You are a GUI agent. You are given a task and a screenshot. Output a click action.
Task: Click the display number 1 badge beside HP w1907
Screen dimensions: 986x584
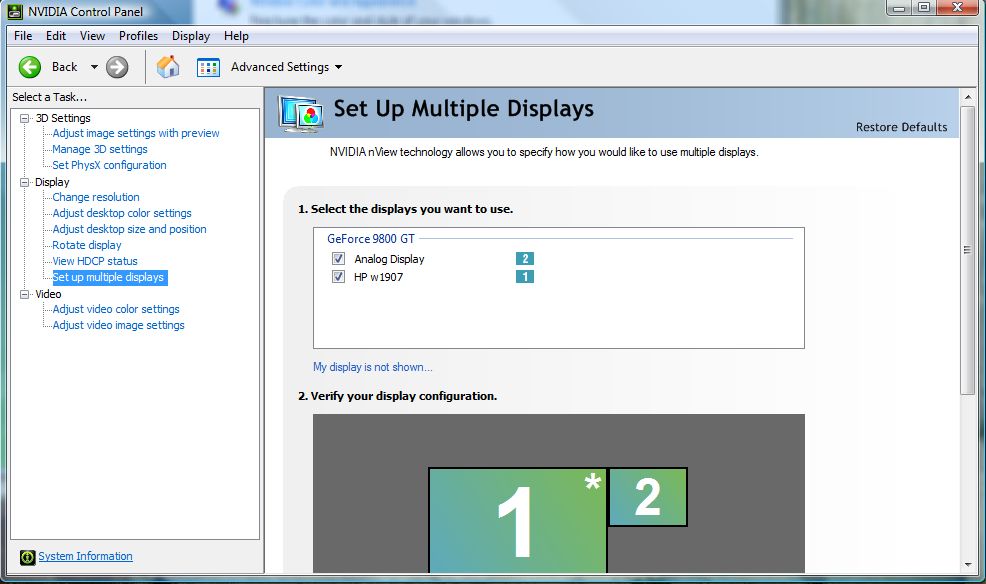tap(525, 277)
